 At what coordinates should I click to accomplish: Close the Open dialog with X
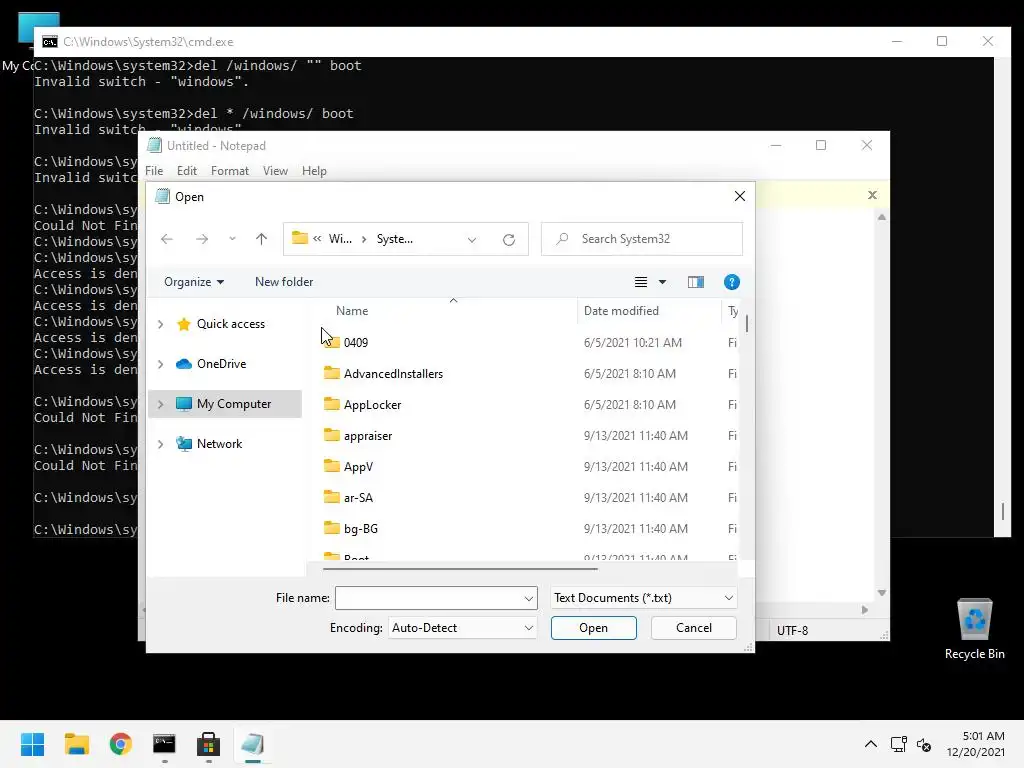click(x=739, y=197)
